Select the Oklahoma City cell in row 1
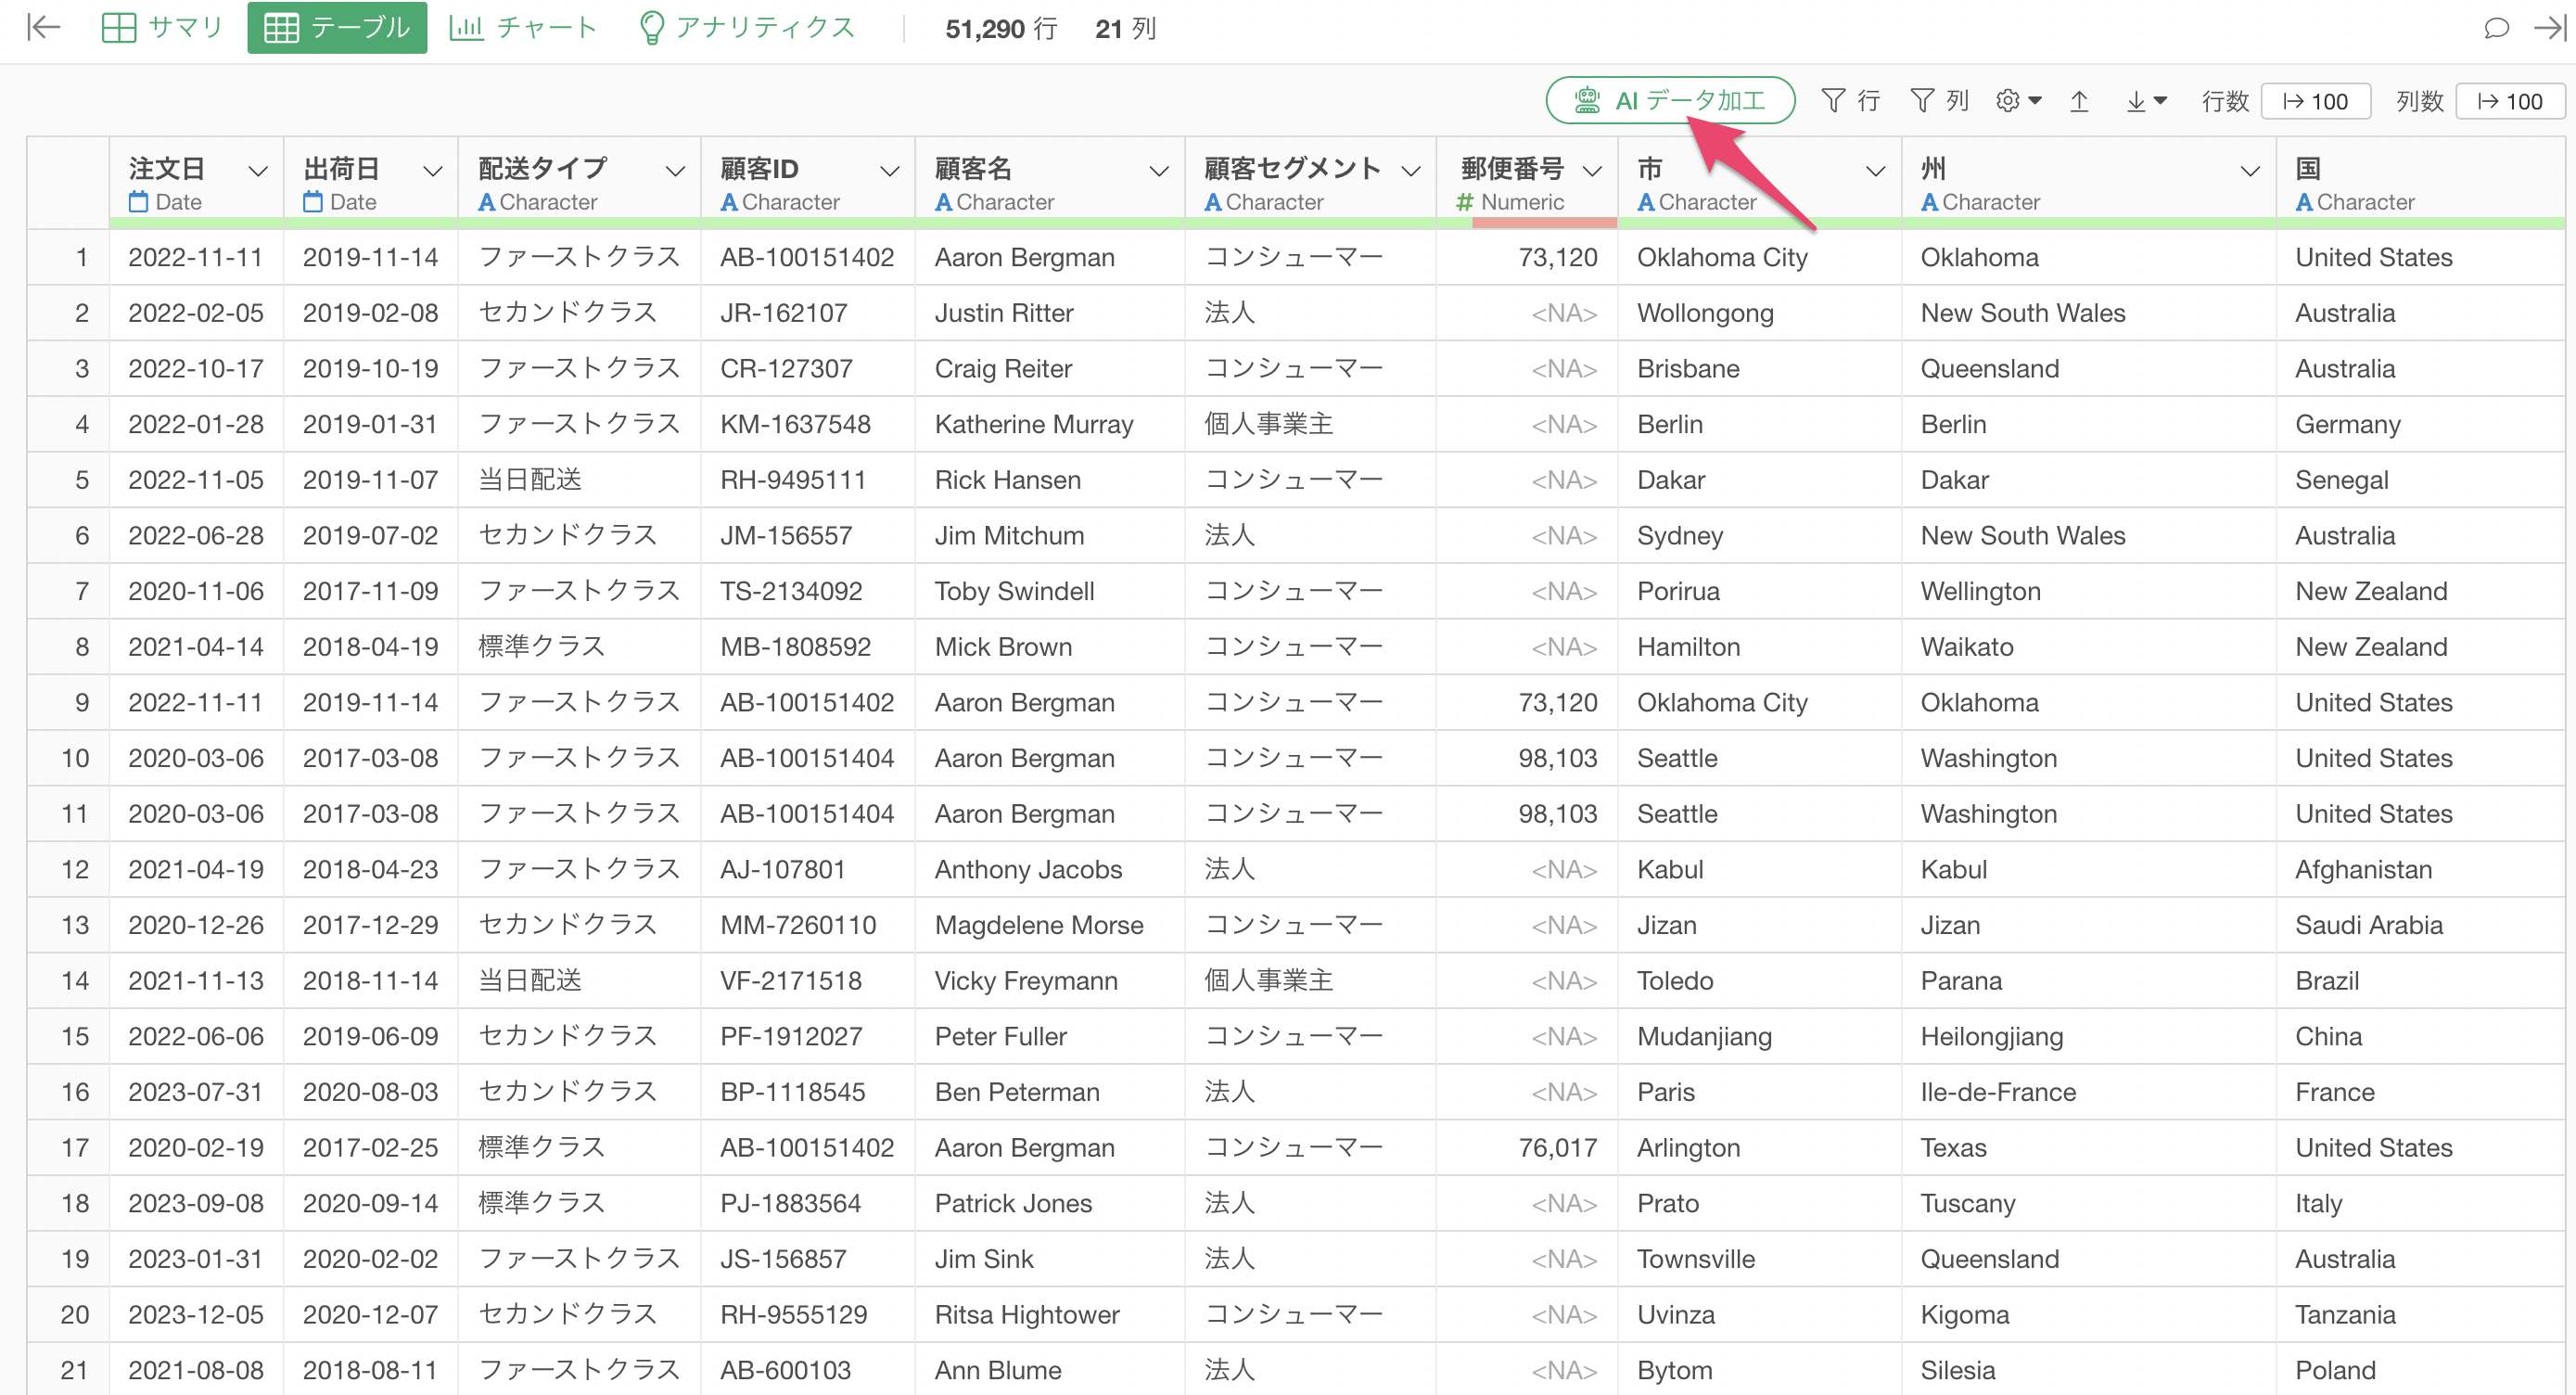Image resolution: width=2576 pixels, height=1395 pixels. pyautogui.click(x=1722, y=257)
